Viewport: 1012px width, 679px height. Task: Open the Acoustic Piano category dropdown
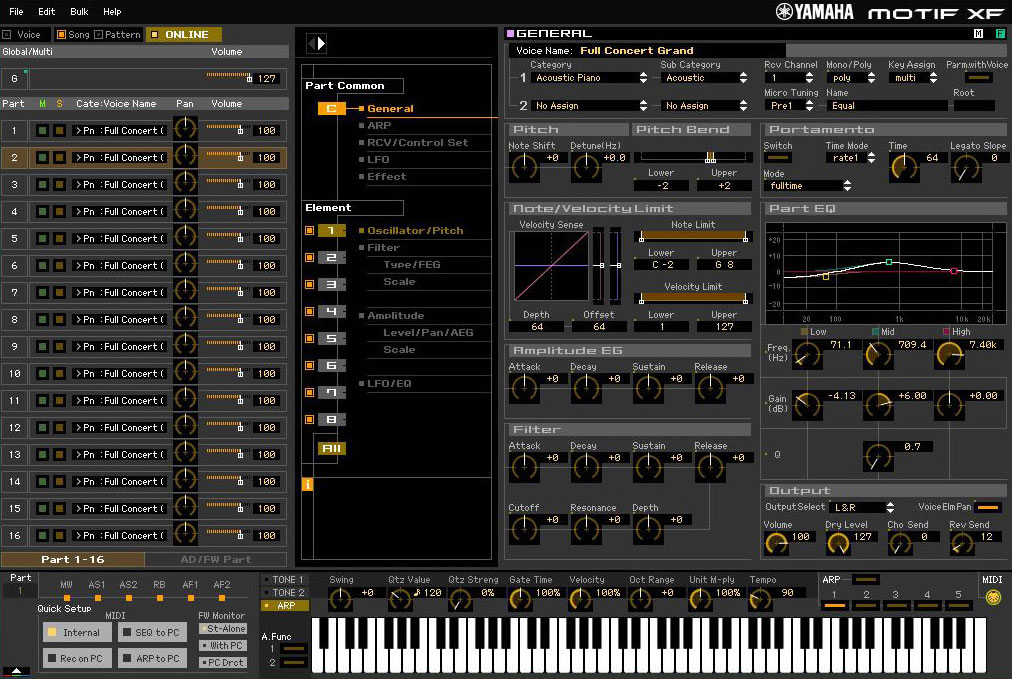click(590, 78)
